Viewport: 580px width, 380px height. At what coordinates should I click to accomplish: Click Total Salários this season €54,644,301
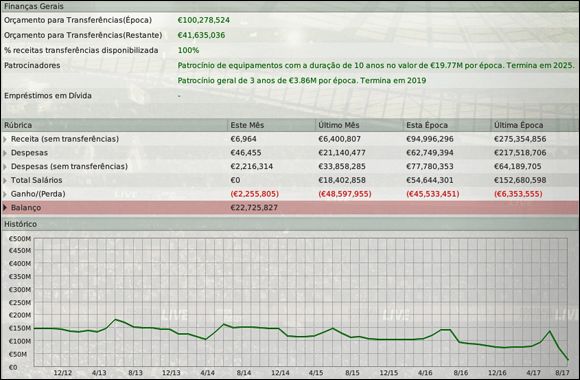click(430, 180)
